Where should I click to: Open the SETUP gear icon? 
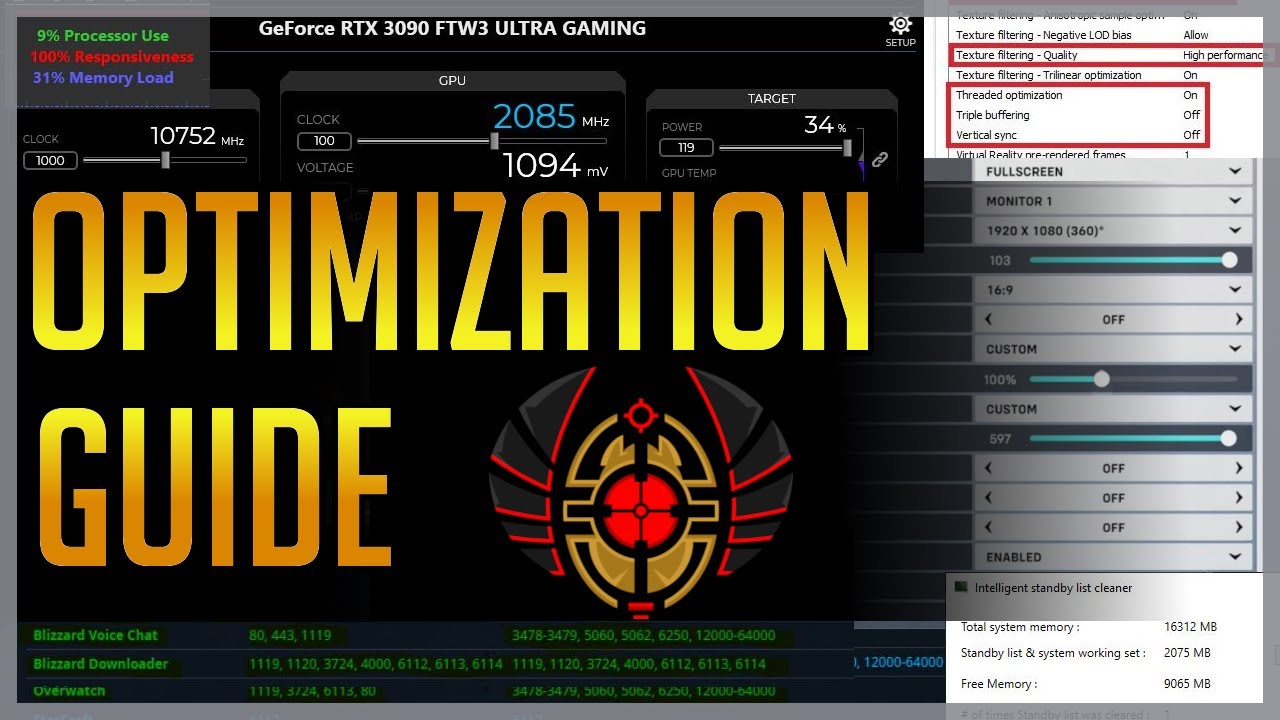pyautogui.click(x=900, y=25)
